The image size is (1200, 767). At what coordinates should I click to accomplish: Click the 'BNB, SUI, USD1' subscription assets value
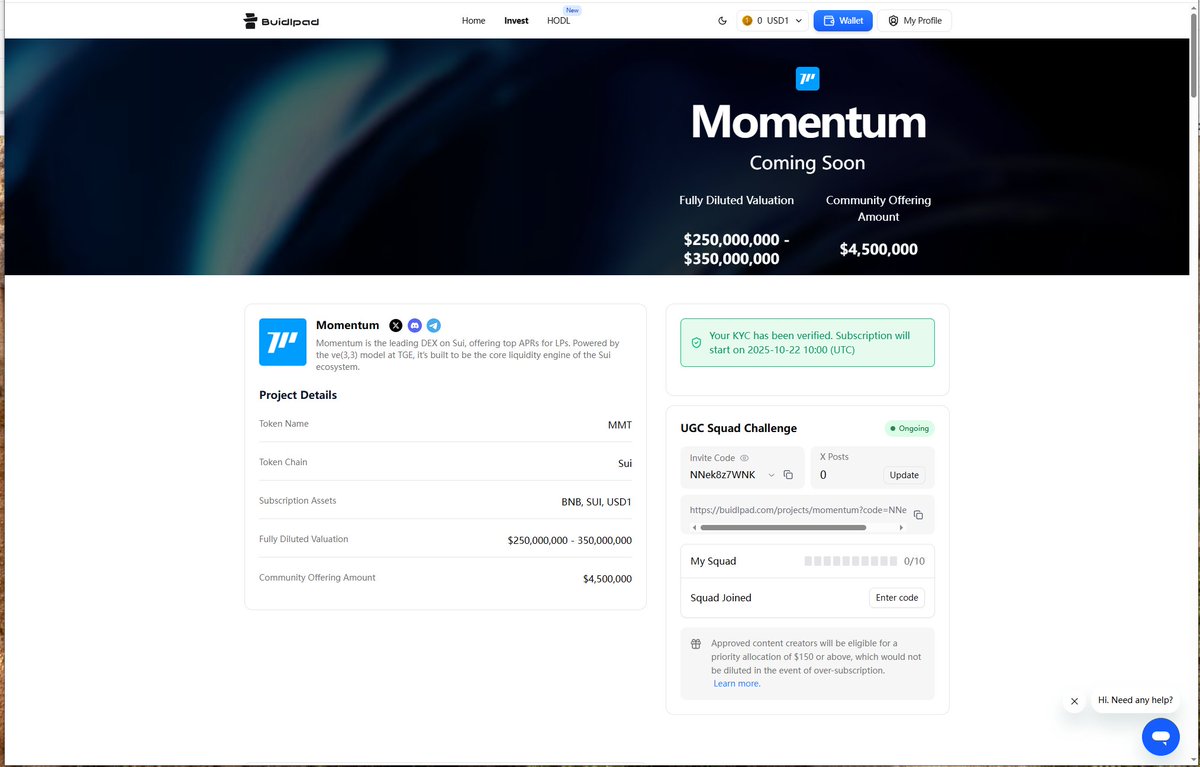pyautogui.click(x=596, y=502)
